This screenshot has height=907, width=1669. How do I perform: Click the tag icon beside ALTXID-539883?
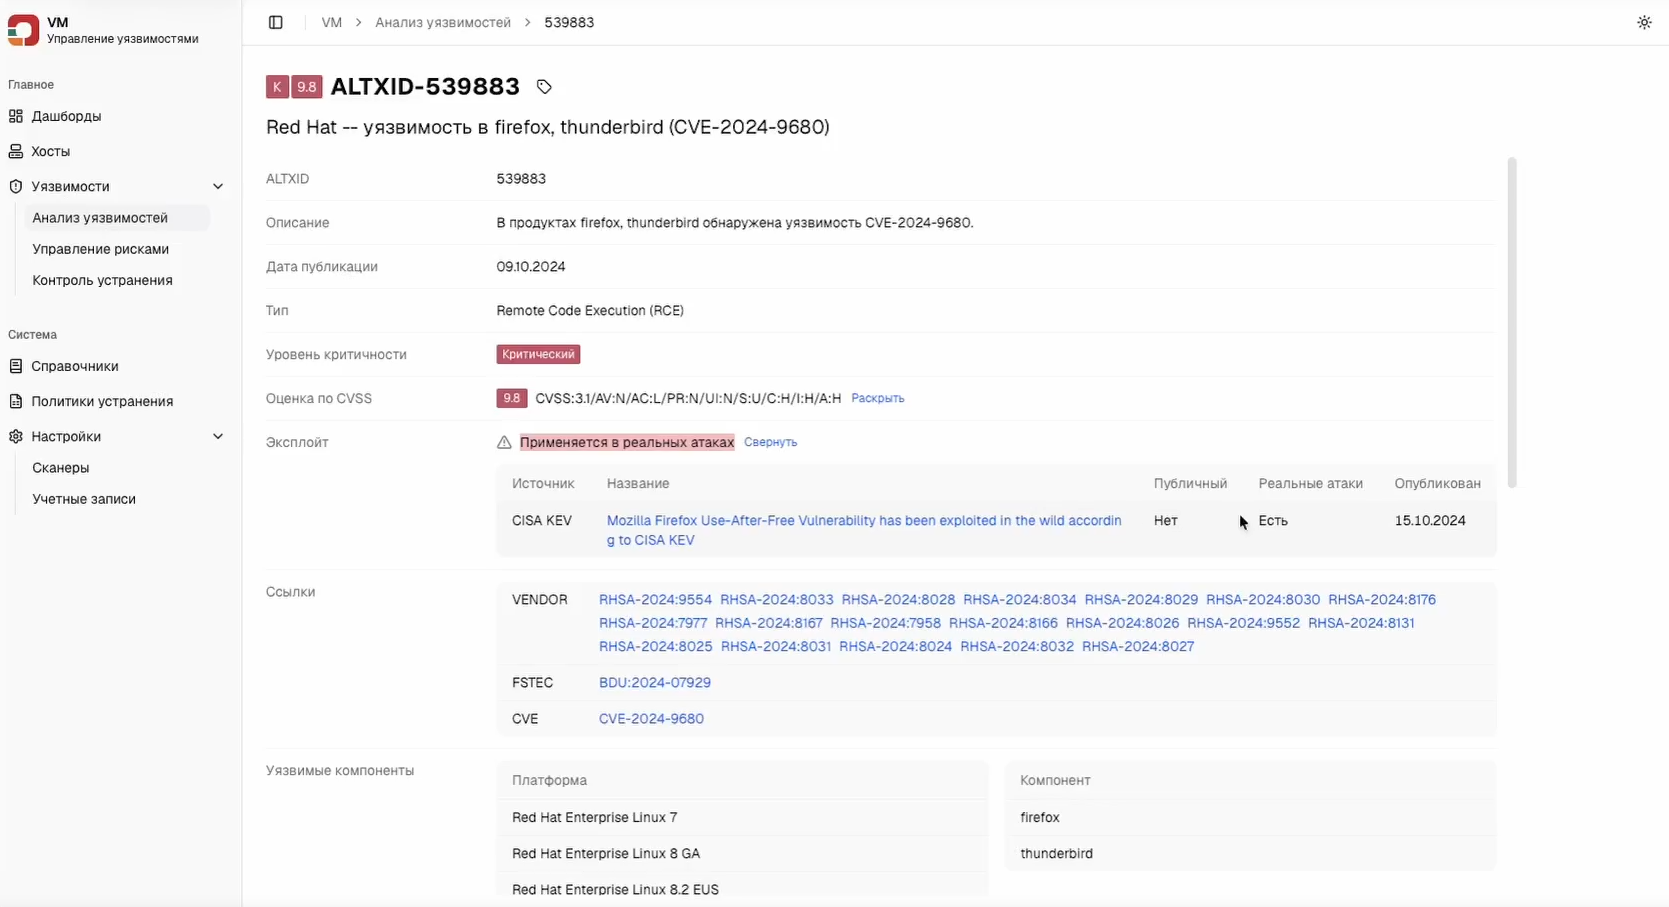544,87
